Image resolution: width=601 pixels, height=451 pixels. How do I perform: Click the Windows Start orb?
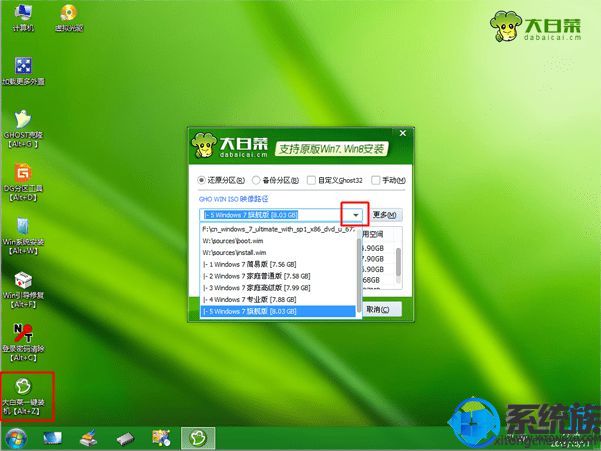click(16, 439)
